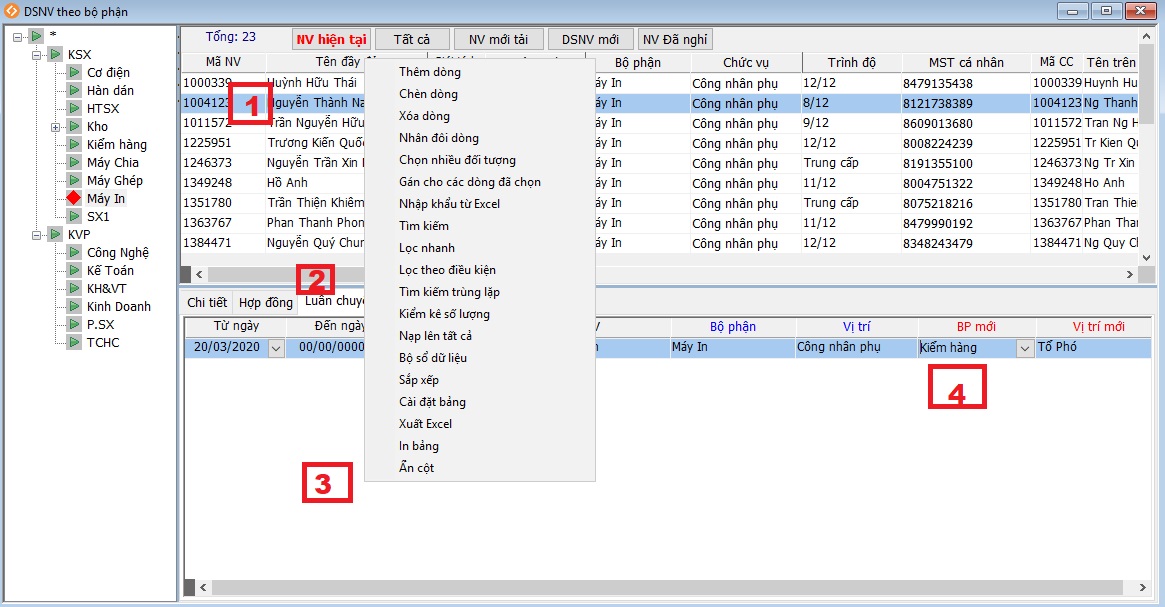1165x607 pixels.
Task: Click the Tổ Phó cell under Vị trí mới
Action: 1094,347
